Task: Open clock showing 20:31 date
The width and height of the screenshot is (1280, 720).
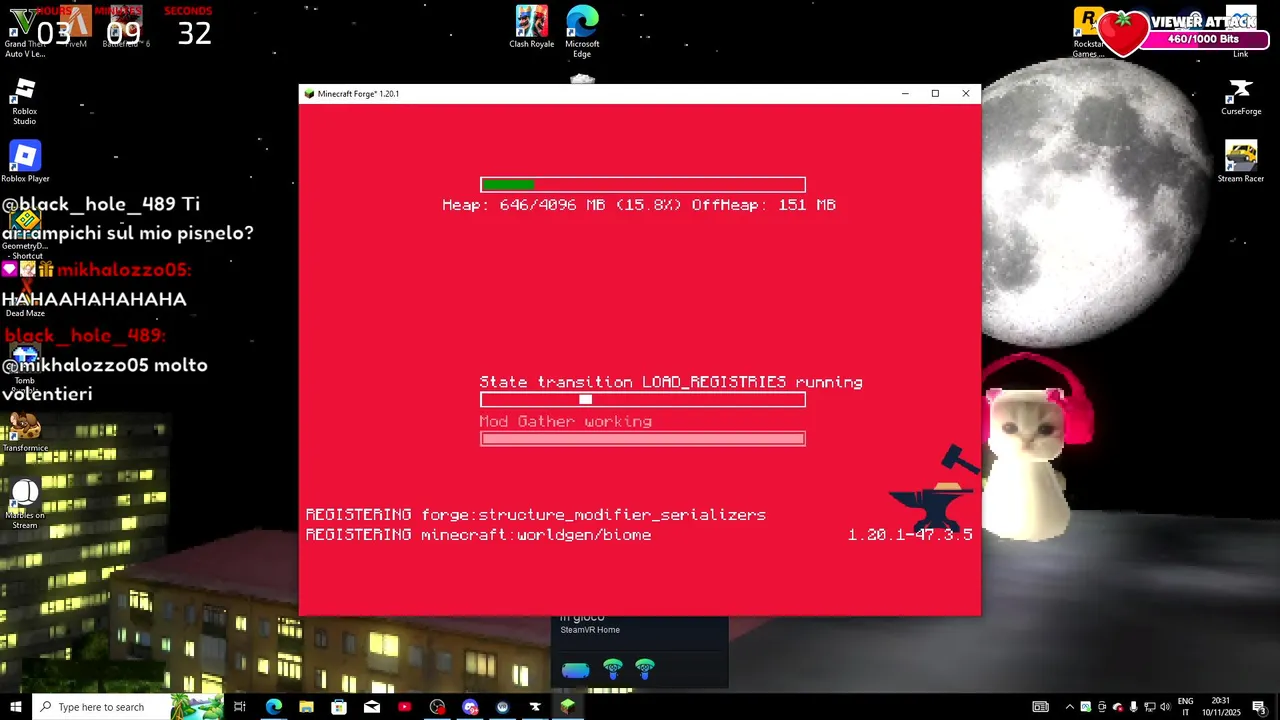Action: 1221,707
